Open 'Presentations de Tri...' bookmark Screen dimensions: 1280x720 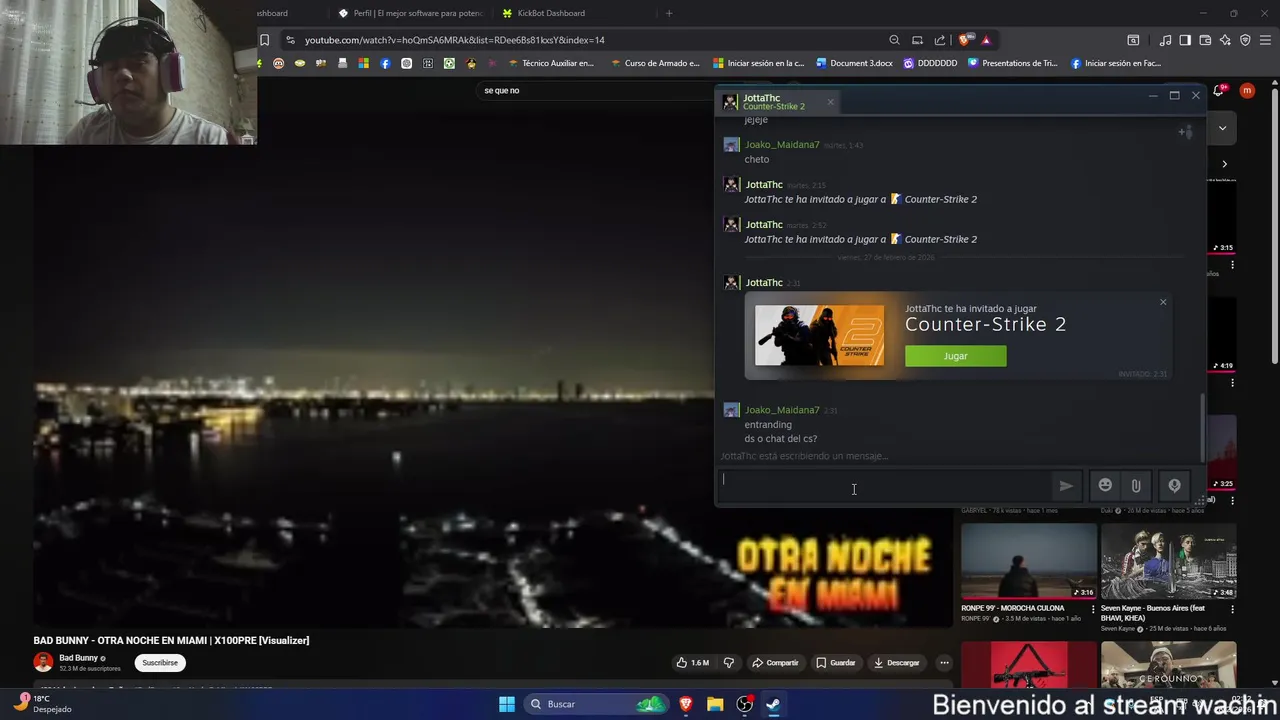click(x=1012, y=63)
